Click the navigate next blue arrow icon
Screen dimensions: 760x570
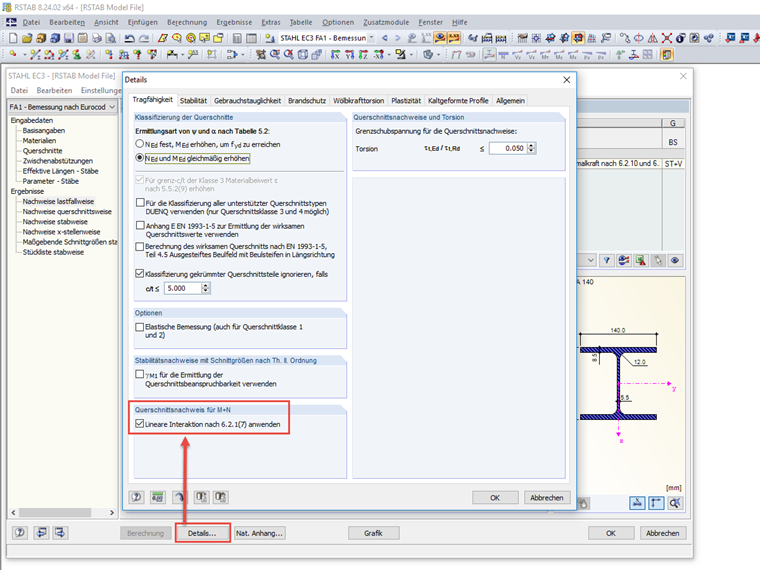pos(398,38)
